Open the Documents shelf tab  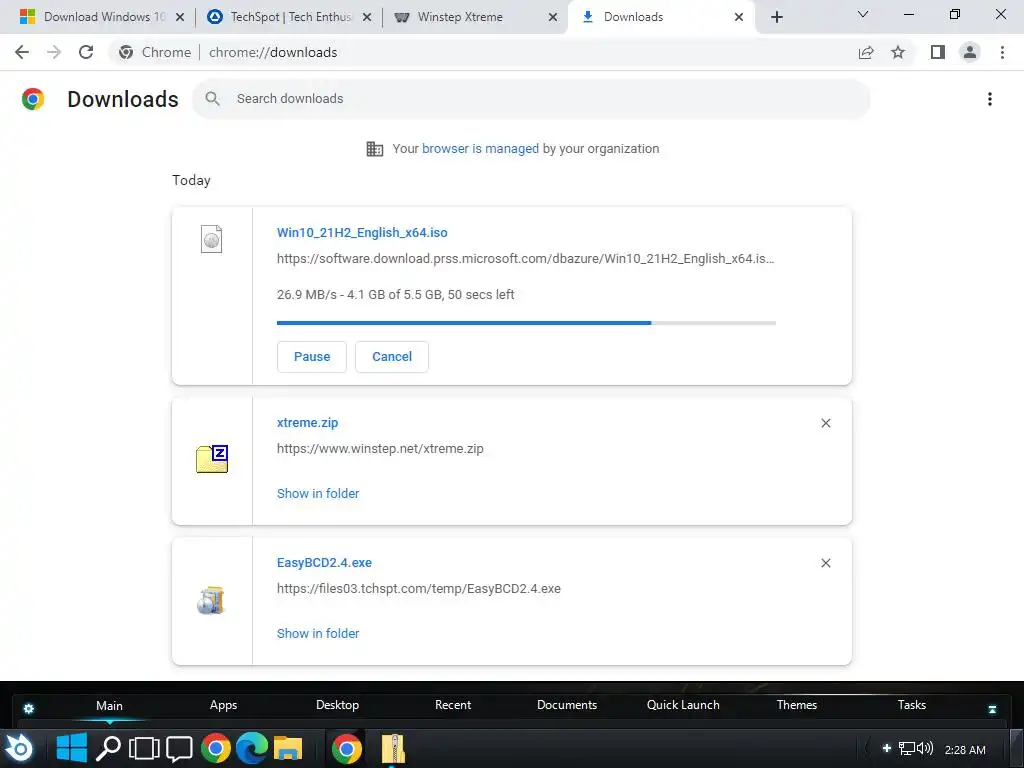[567, 705]
